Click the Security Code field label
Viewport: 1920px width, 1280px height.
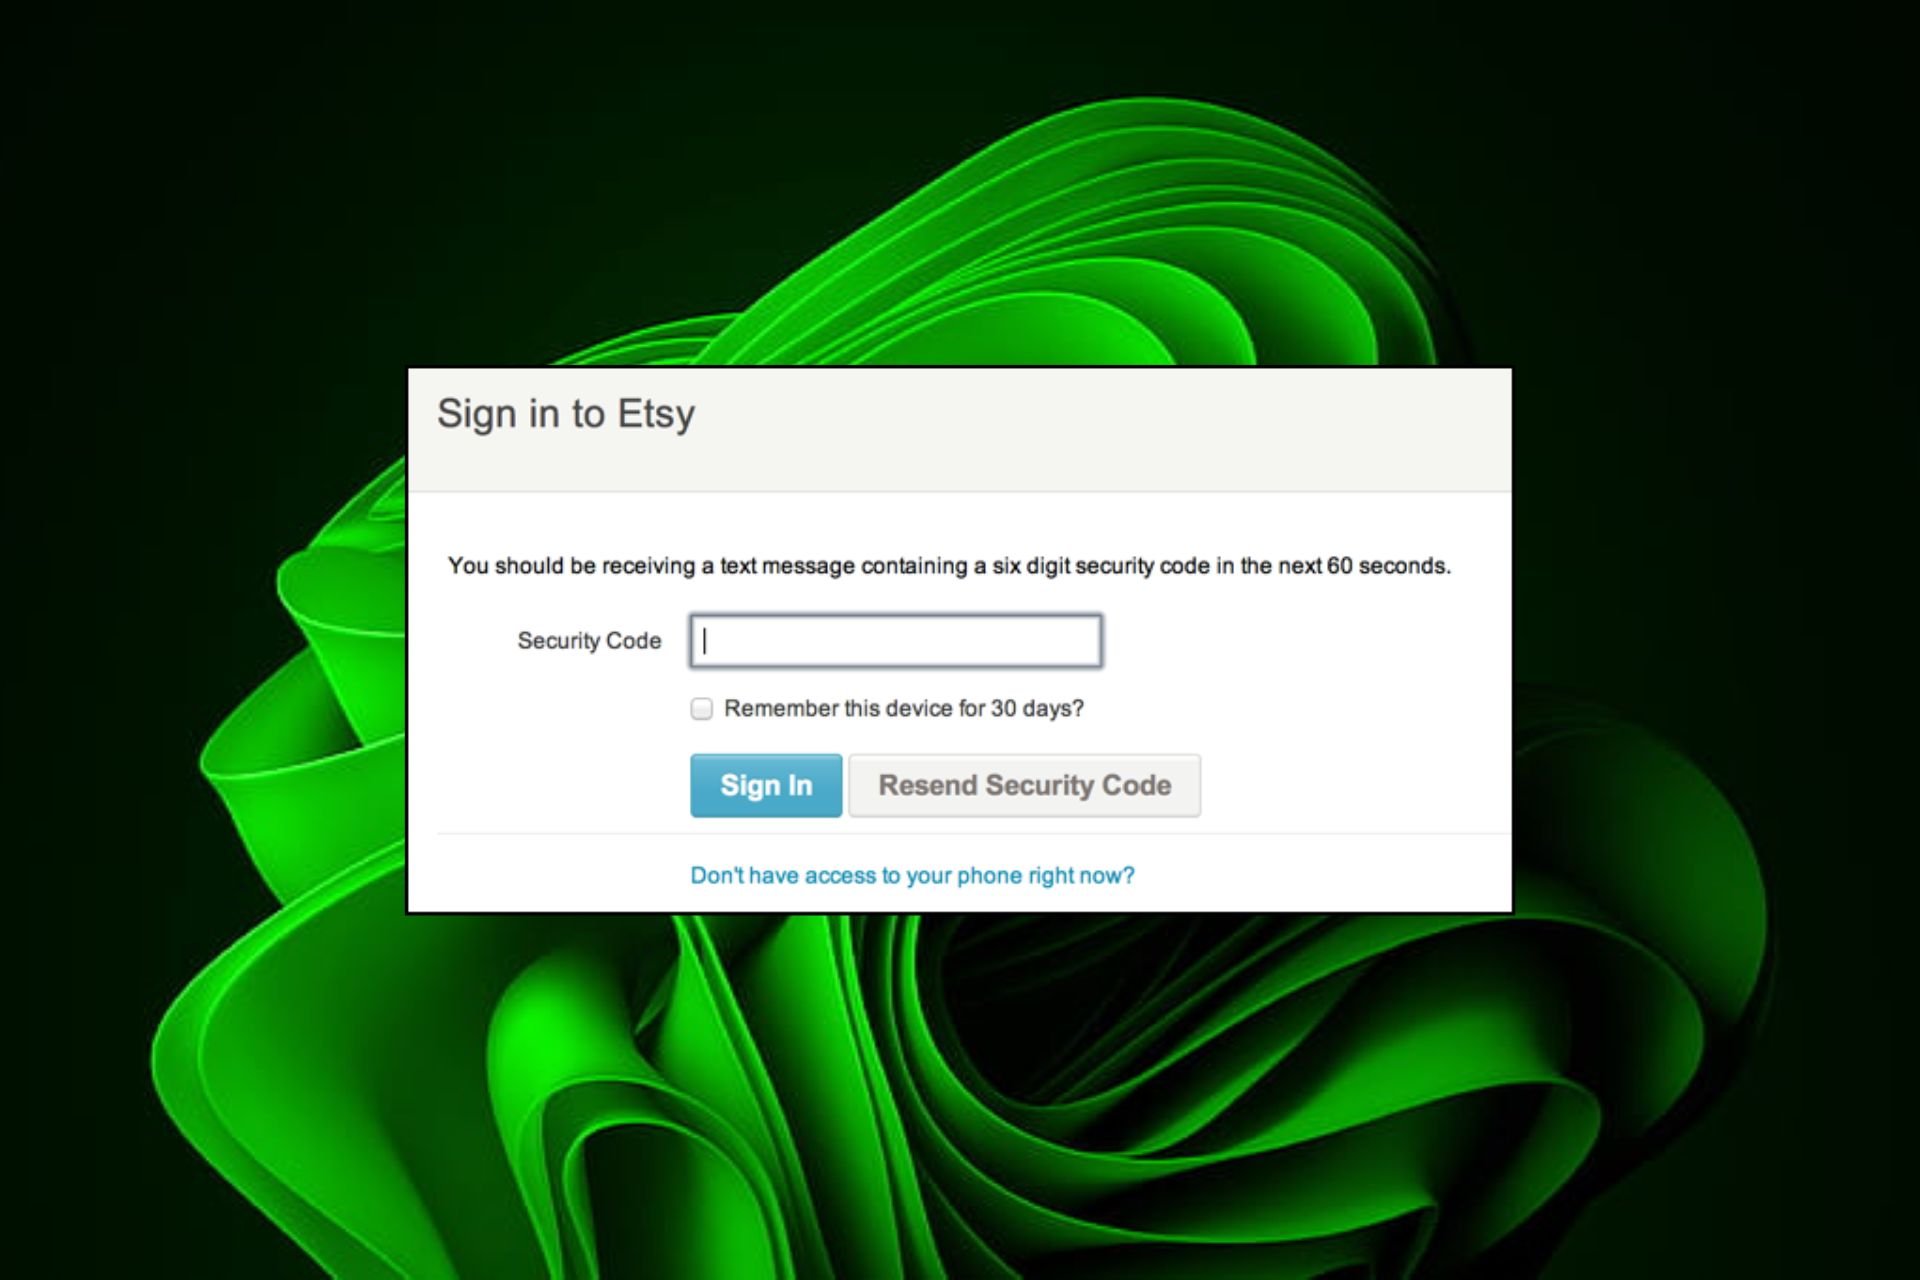tap(589, 641)
